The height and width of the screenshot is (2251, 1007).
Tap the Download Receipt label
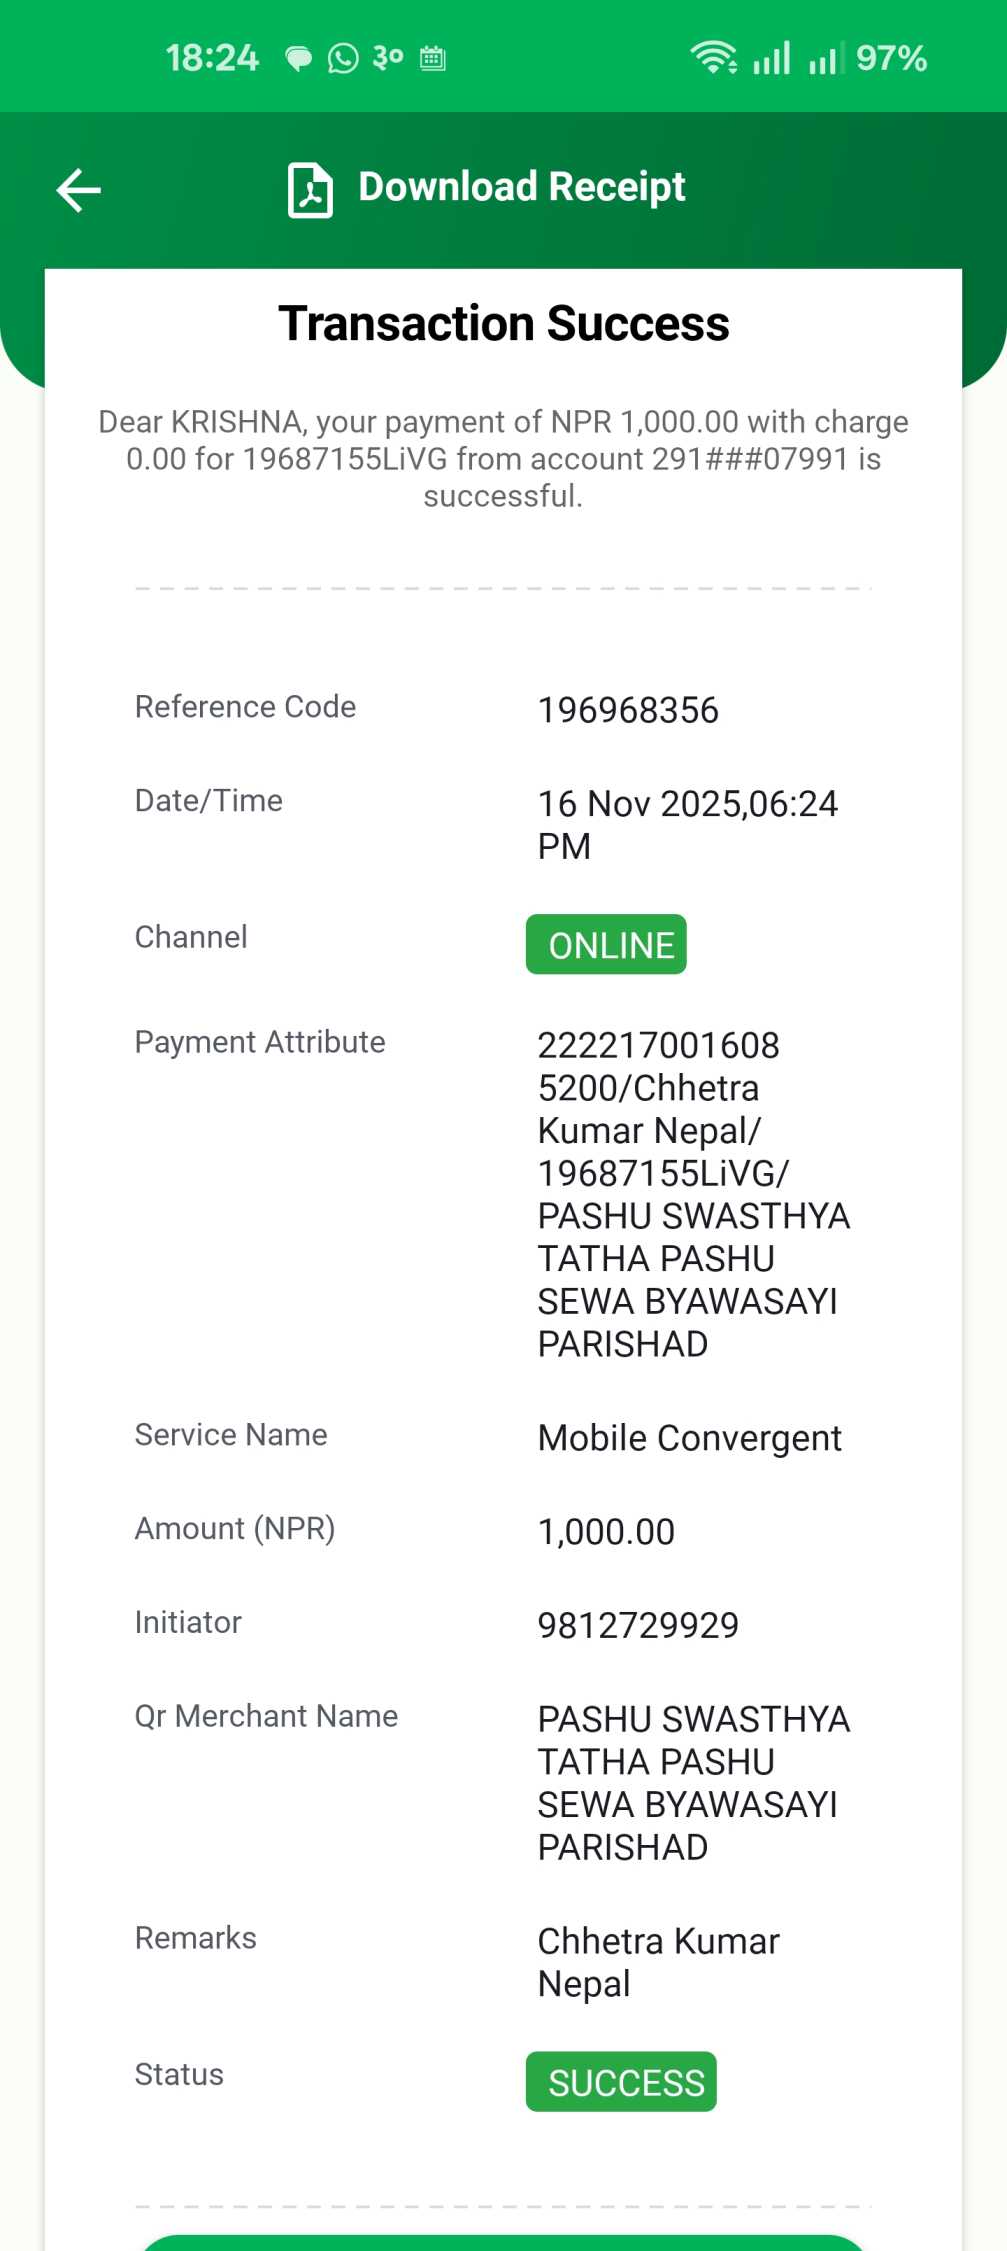pos(522,187)
